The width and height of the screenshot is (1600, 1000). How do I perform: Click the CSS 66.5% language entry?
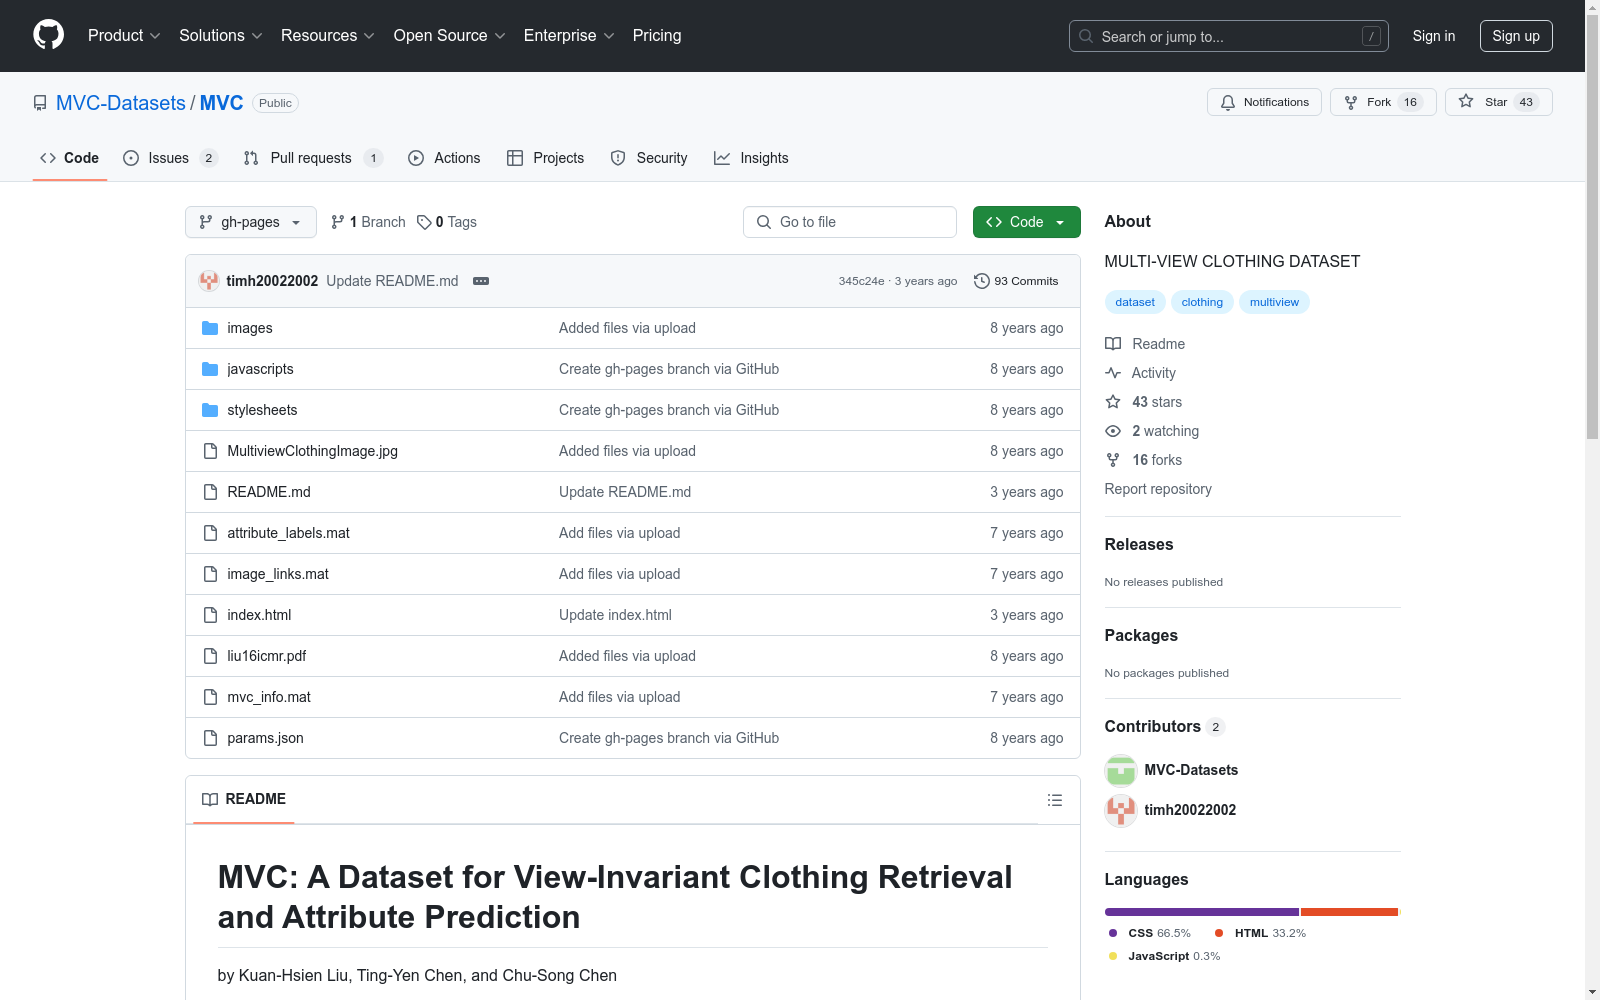pos(1150,933)
